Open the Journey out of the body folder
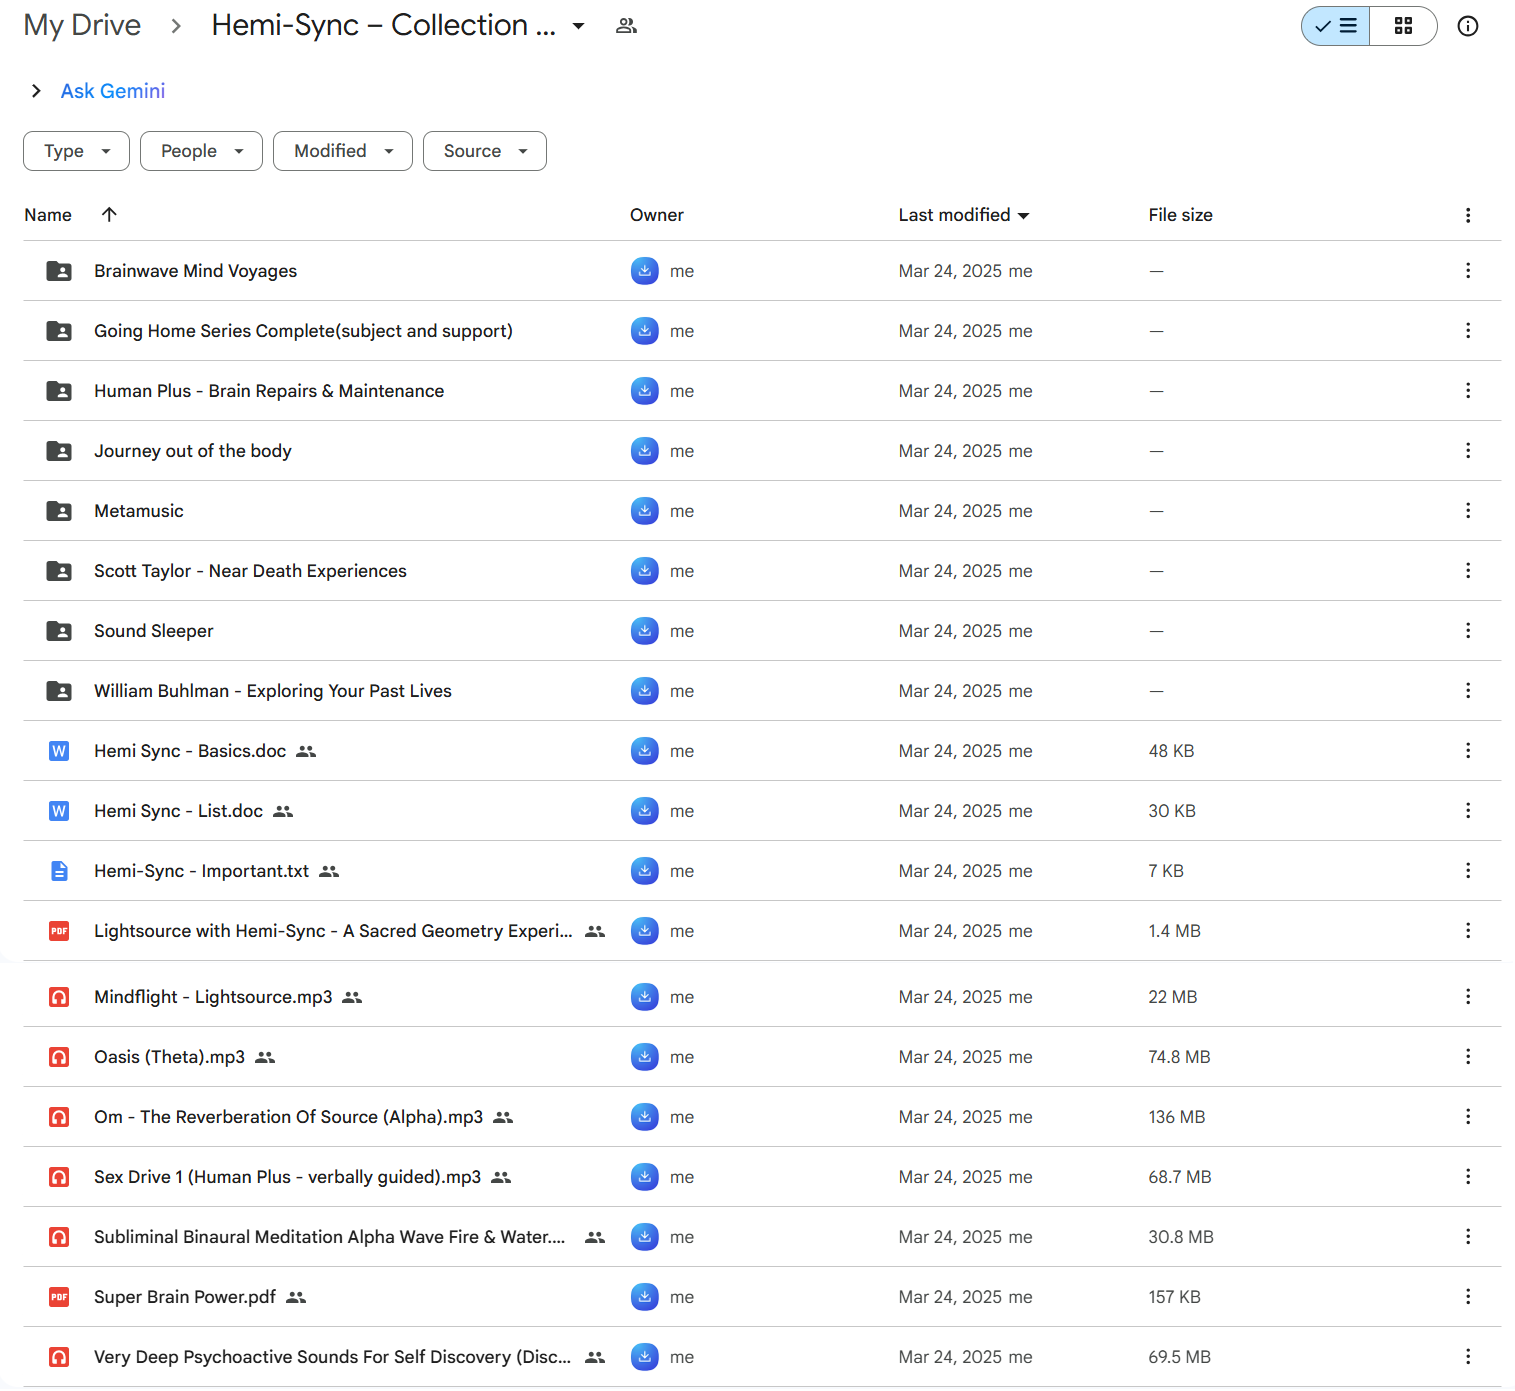Screen dimensions: 1515x1391 [193, 451]
